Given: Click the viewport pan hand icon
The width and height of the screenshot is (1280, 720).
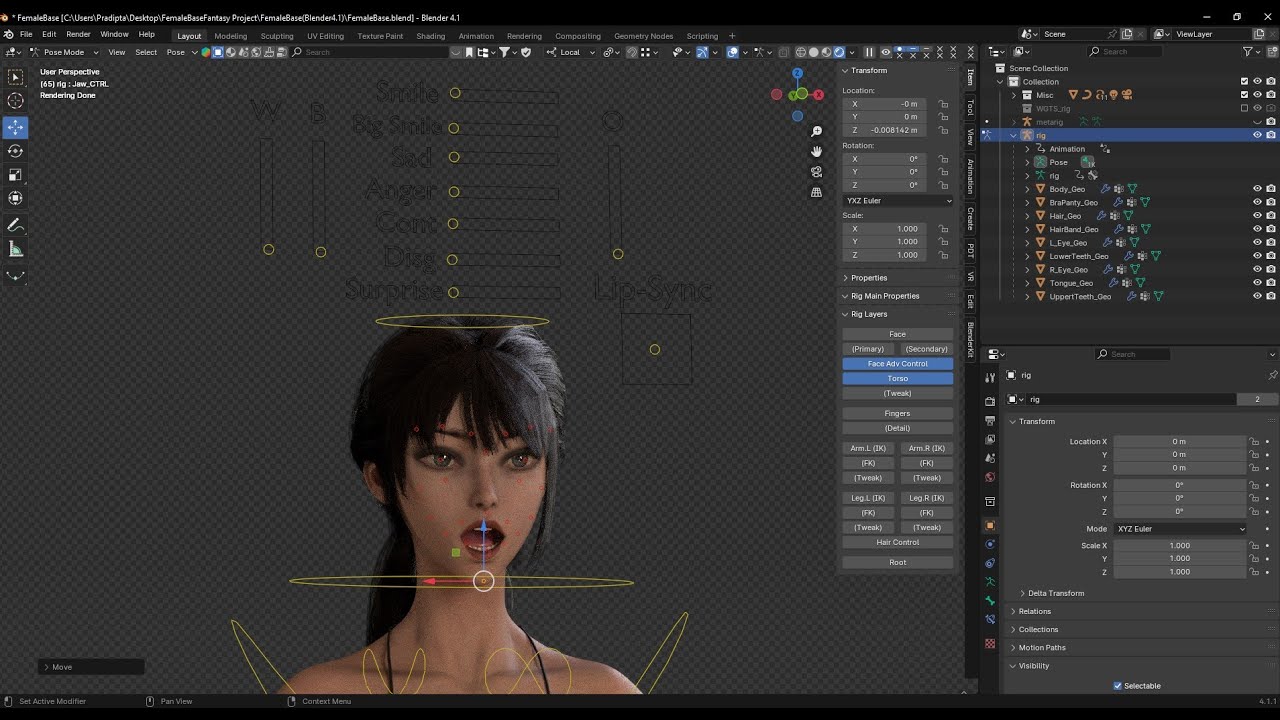Looking at the screenshot, I should [816, 152].
